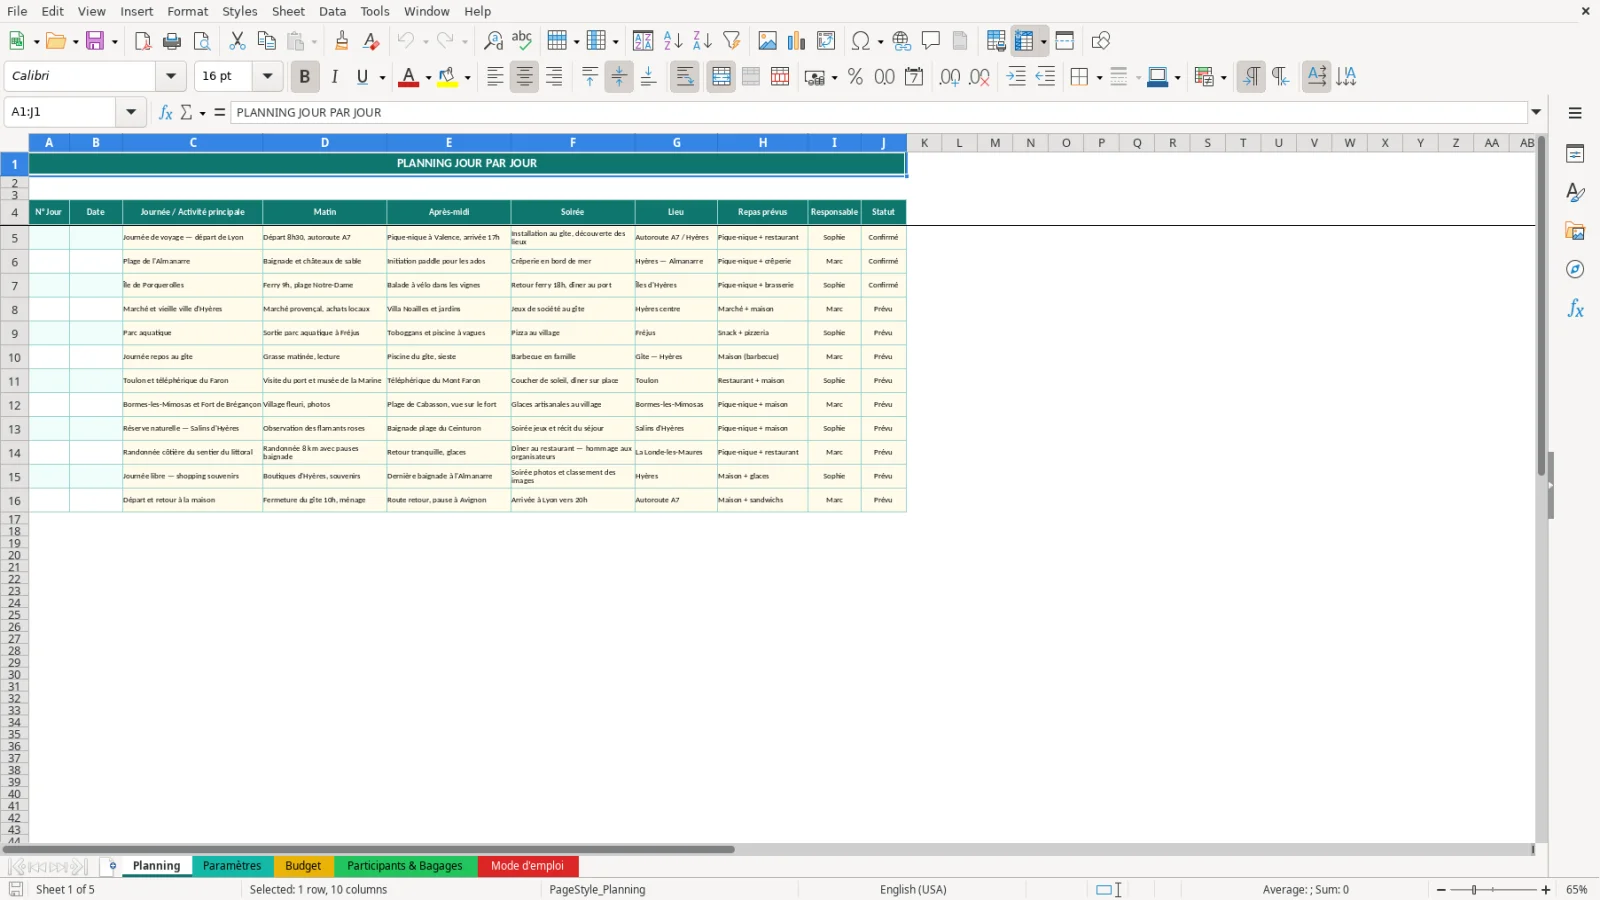Click the Zoom In plus button
1600x900 pixels.
[x=1546, y=889]
